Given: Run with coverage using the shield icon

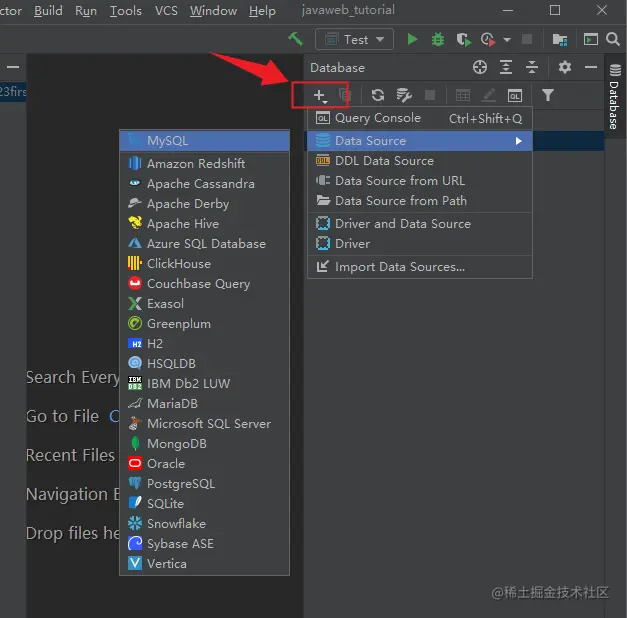Looking at the screenshot, I should click(463, 39).
